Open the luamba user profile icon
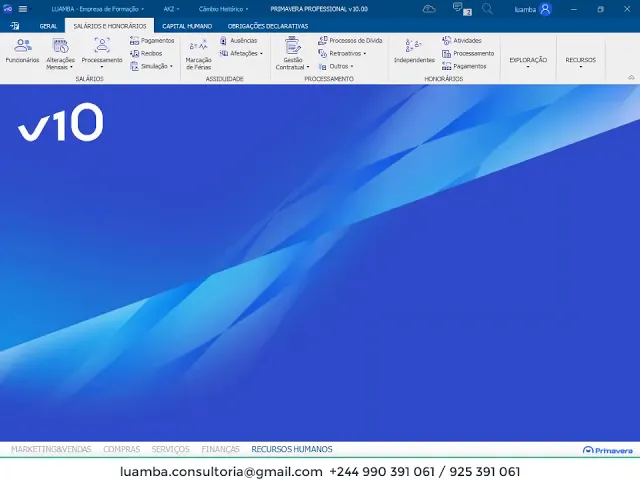The image size is (640, 480). coord(545,9)
